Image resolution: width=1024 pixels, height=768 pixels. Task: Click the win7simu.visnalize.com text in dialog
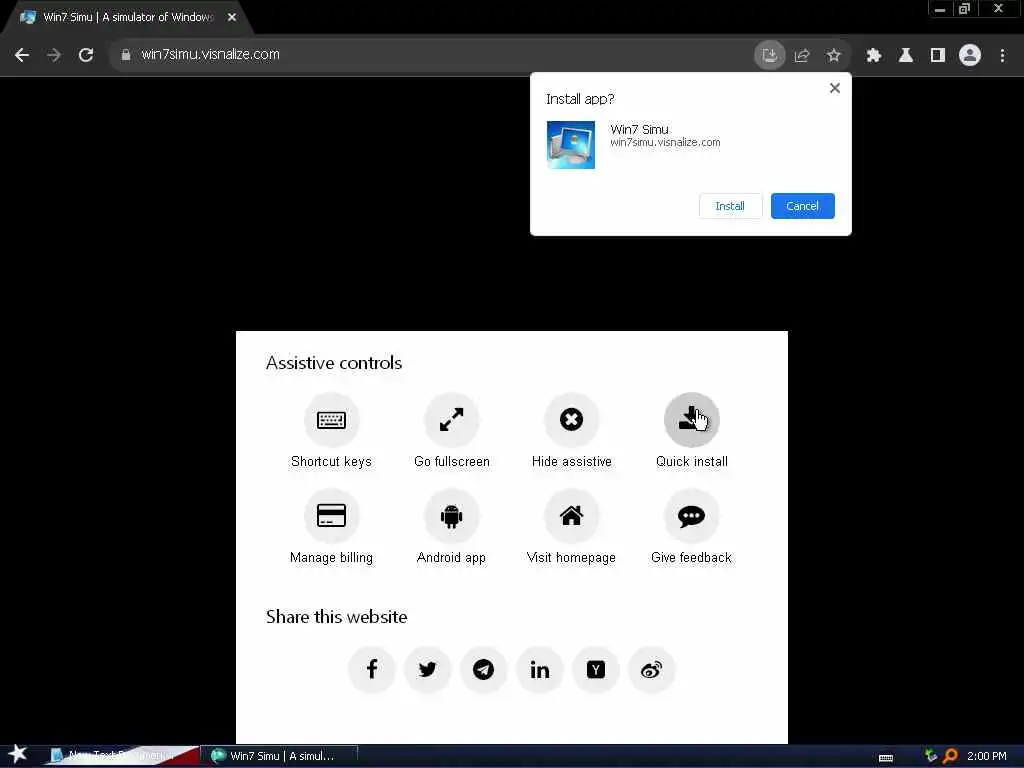[665, 142]
